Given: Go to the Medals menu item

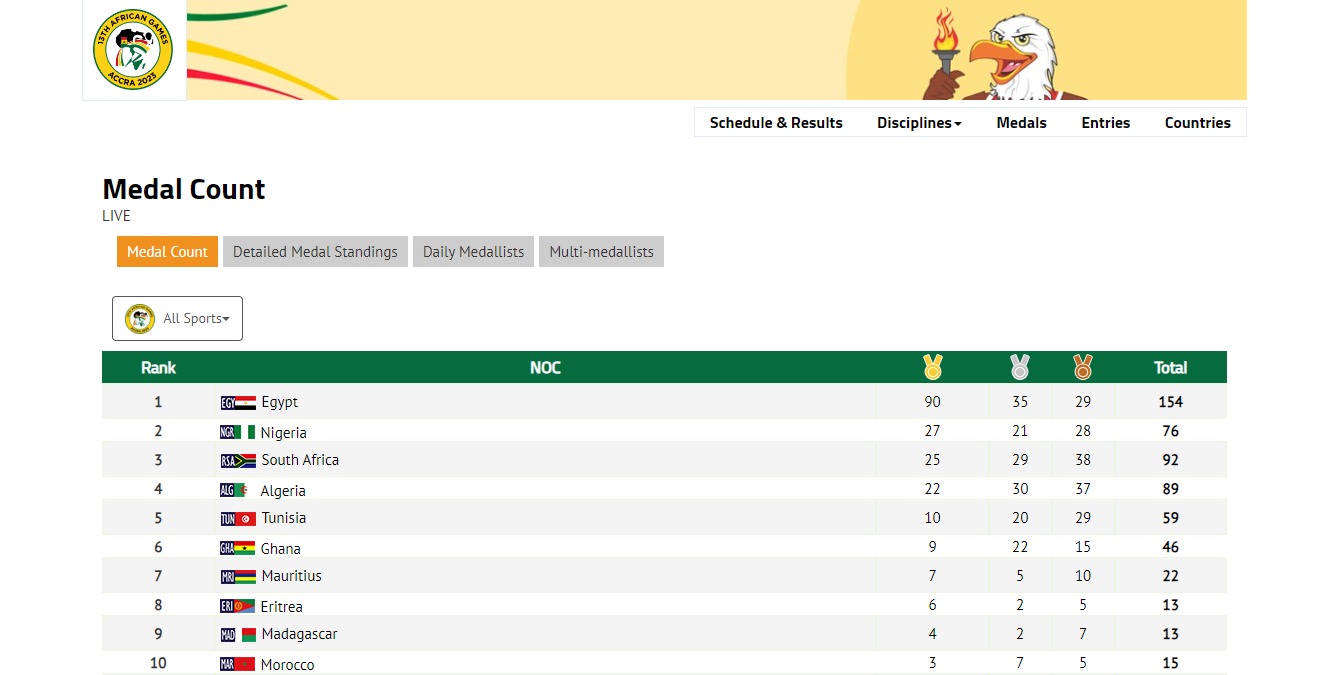Looking at the screenshot, I should pyautogui.click(x=1021, y=123).
